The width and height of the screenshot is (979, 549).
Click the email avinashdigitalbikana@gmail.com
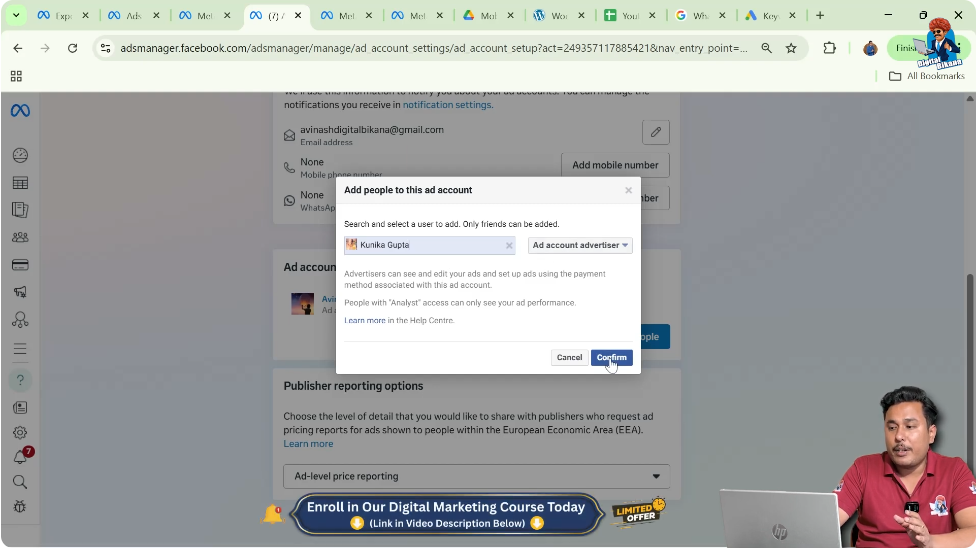[371, 130]
